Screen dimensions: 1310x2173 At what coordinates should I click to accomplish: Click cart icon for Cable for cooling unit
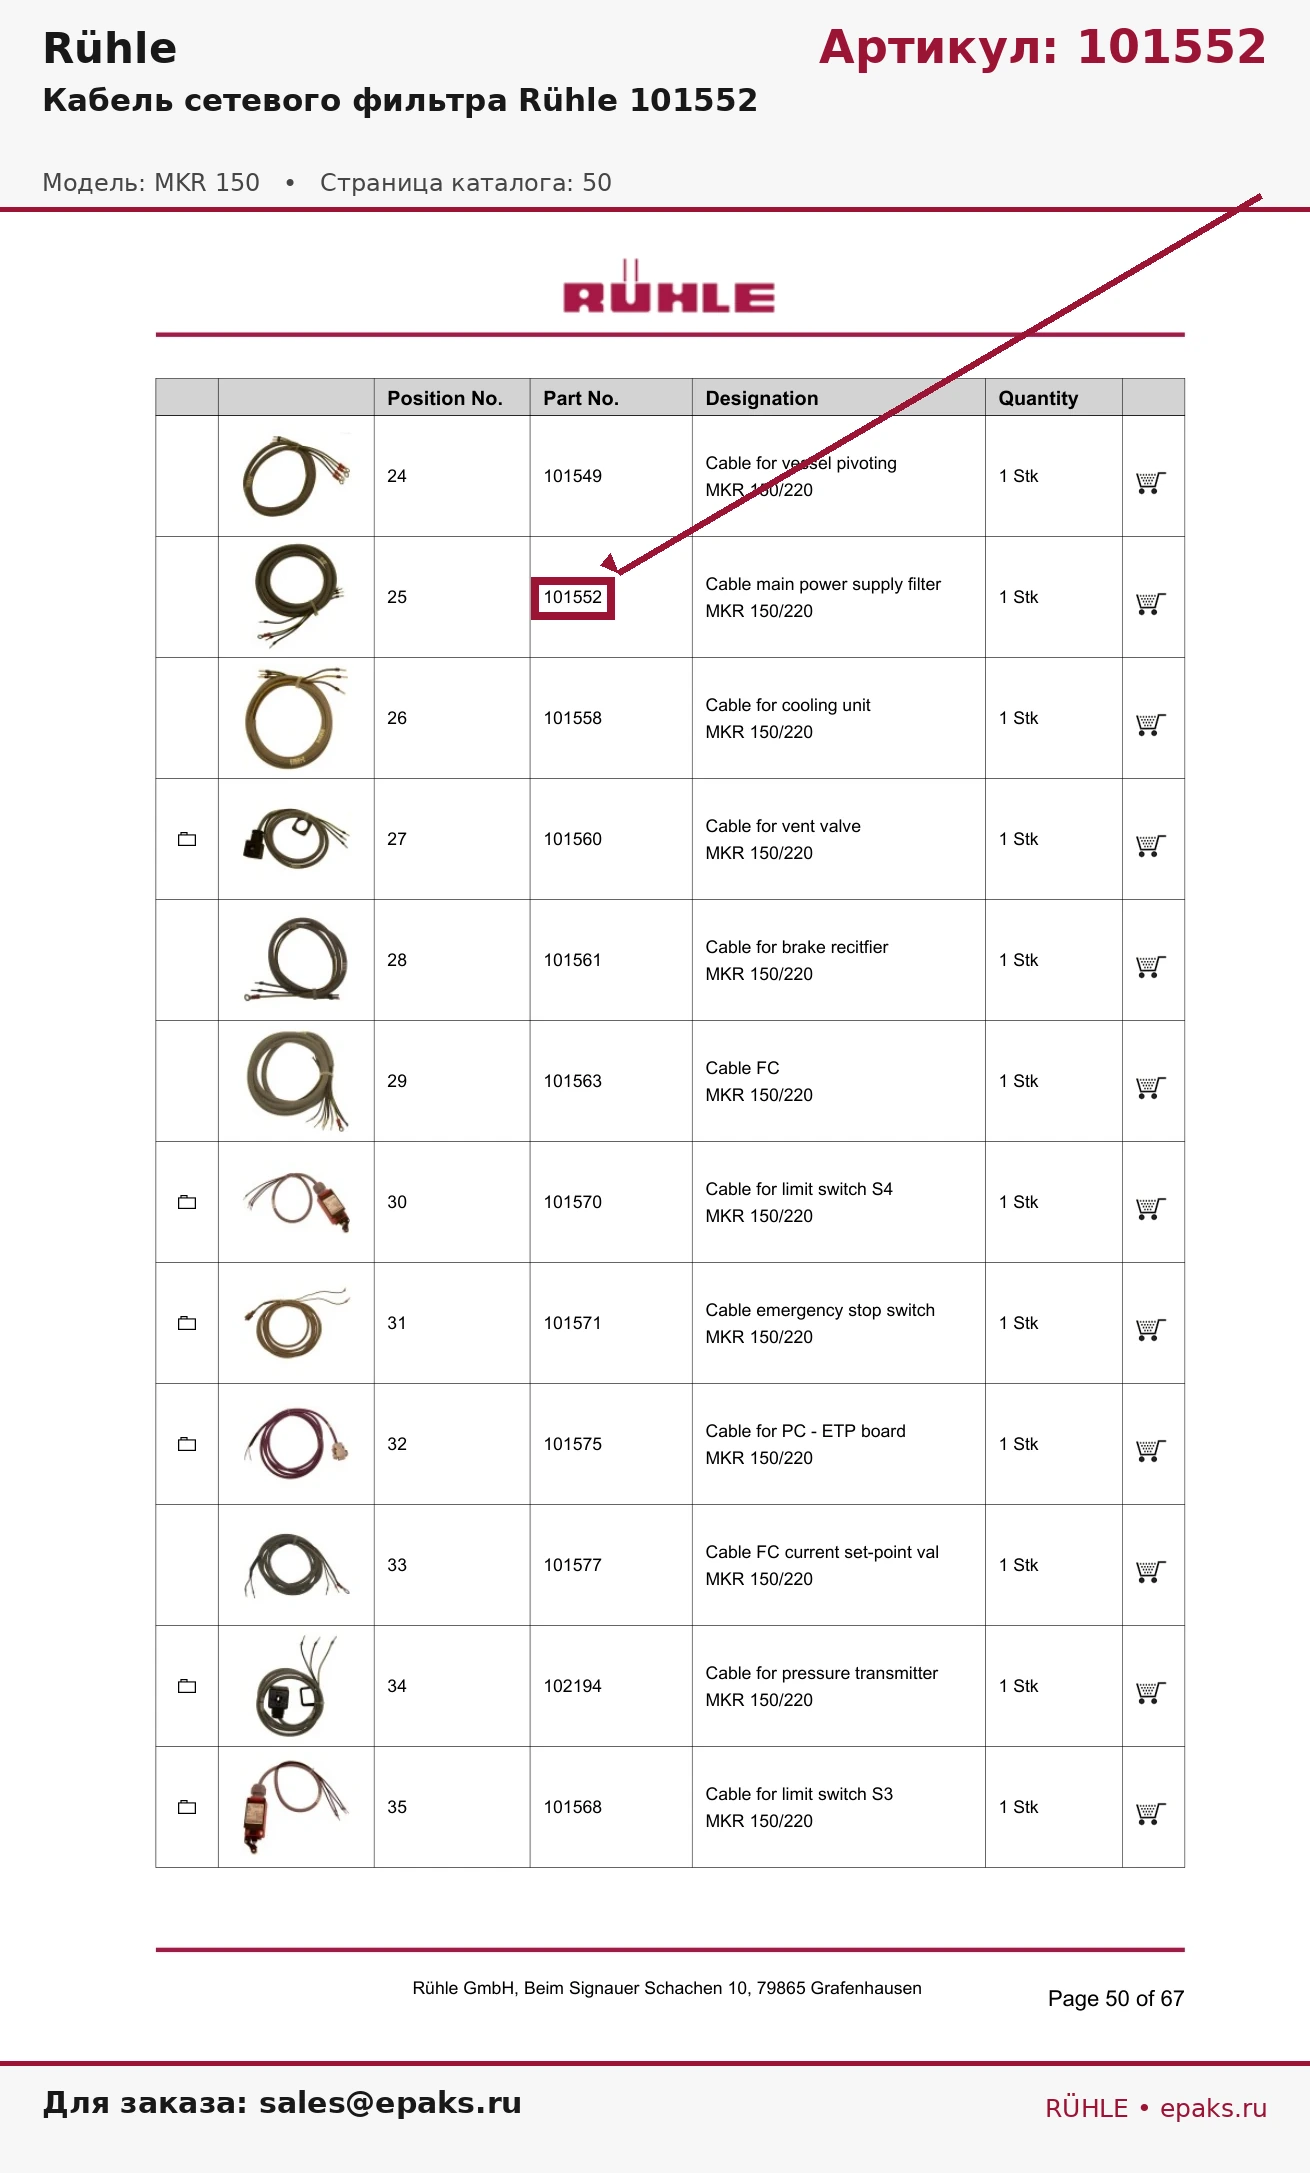pos(1150,725)
